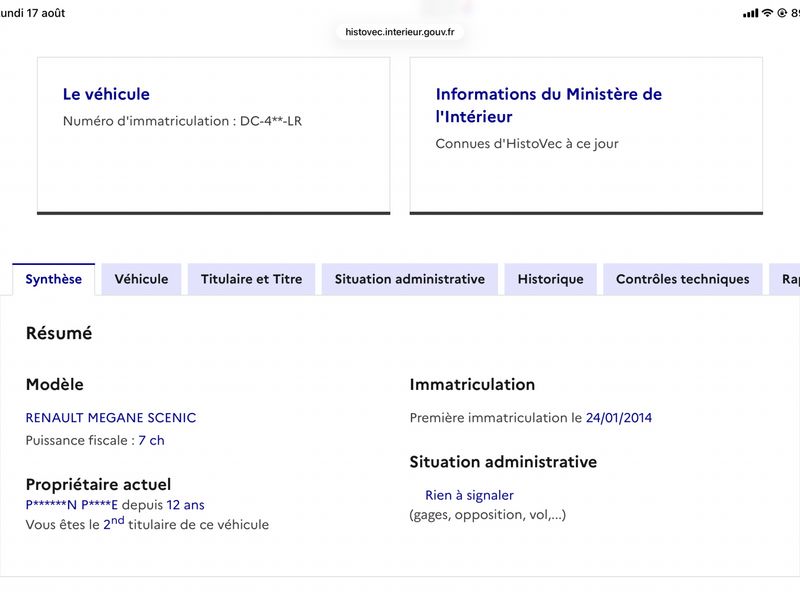The height and width of the screenshot is (600, 800).
Task: Tap the date in the status bar
Action: (33, 13)
